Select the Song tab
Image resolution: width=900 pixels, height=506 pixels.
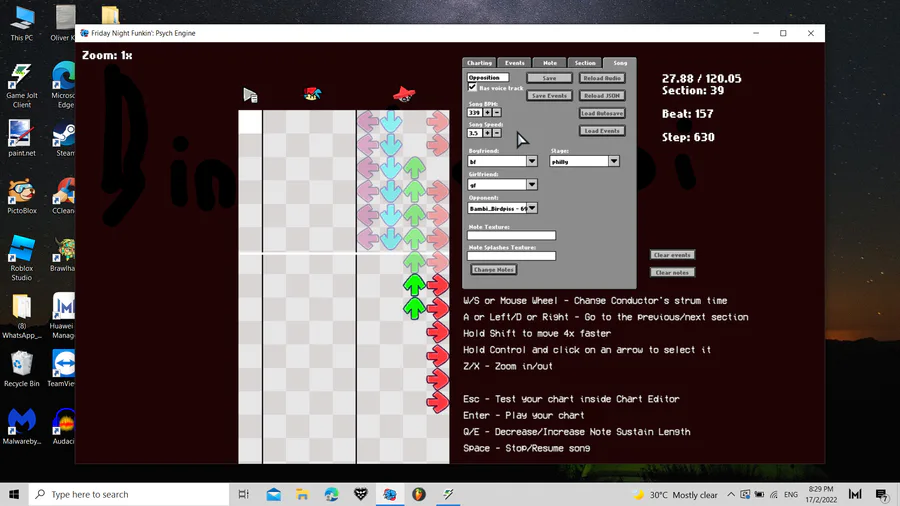pos(620,63)
